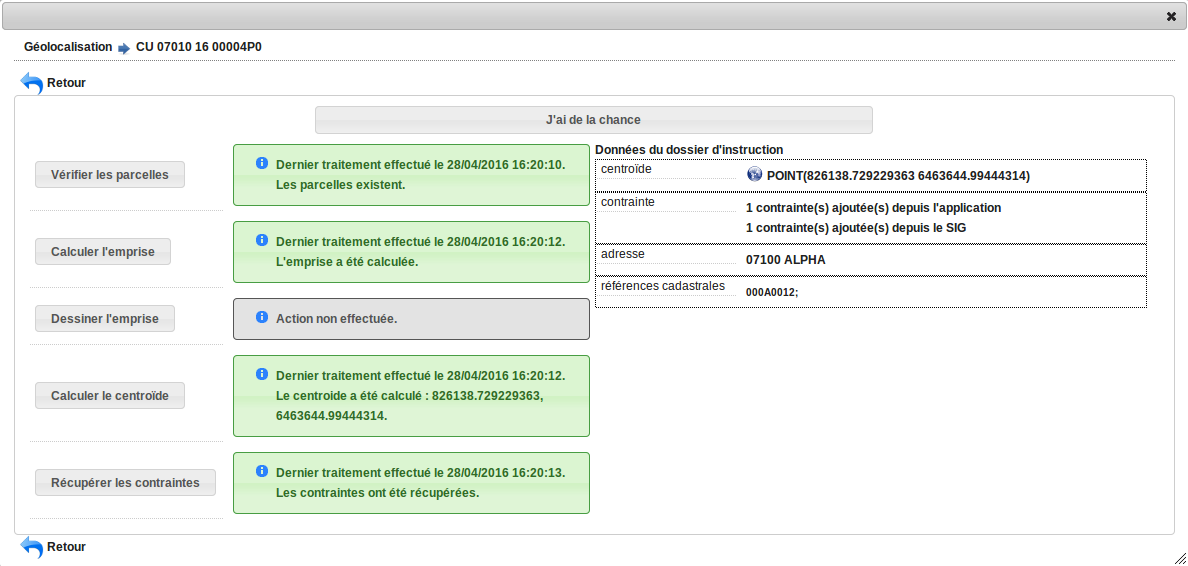Click info icon in contraintes récupérées message

[262, 471]
